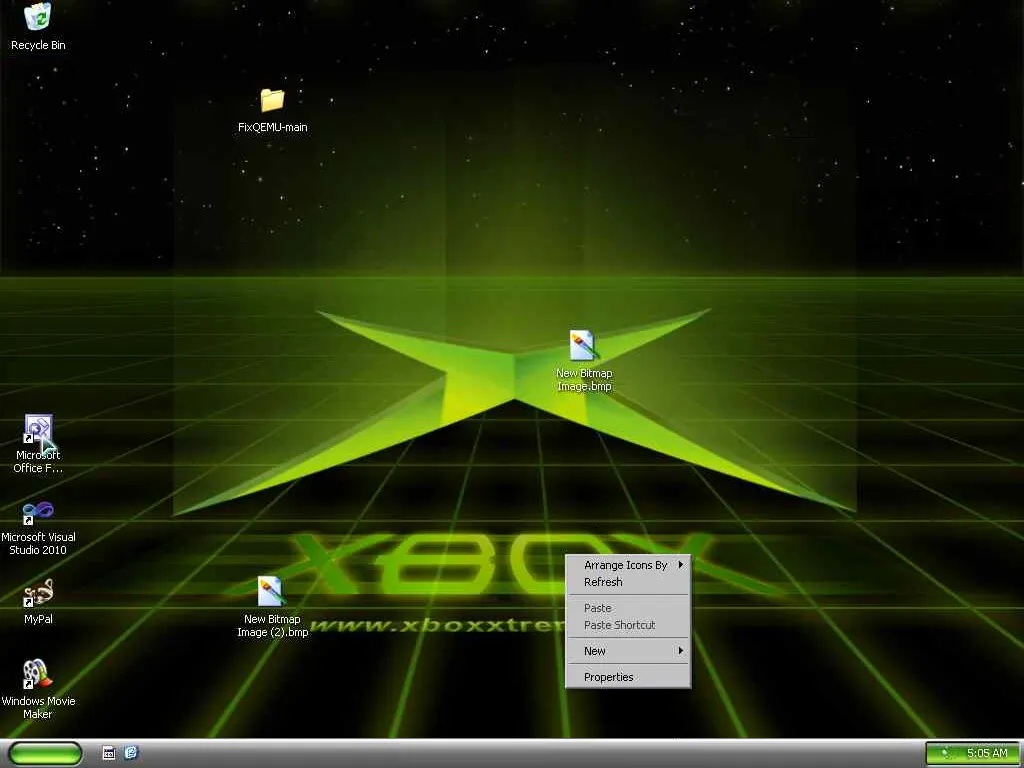Choose Properties in context menu
Screen dimensions: 1024x768
click(628, 677)
